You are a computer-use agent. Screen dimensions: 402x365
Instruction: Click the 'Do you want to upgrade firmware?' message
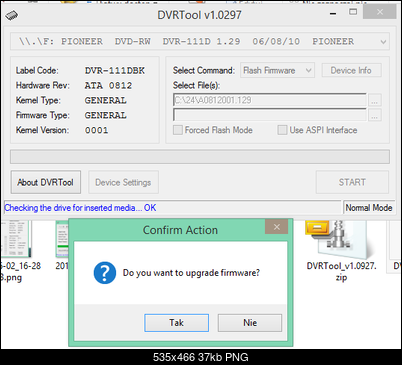pos(191,273)
